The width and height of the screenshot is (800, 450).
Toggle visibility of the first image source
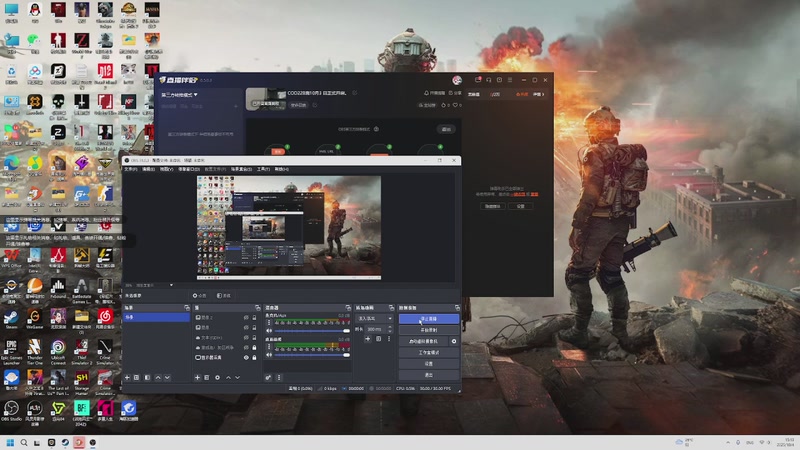click(x=246, y=317)
